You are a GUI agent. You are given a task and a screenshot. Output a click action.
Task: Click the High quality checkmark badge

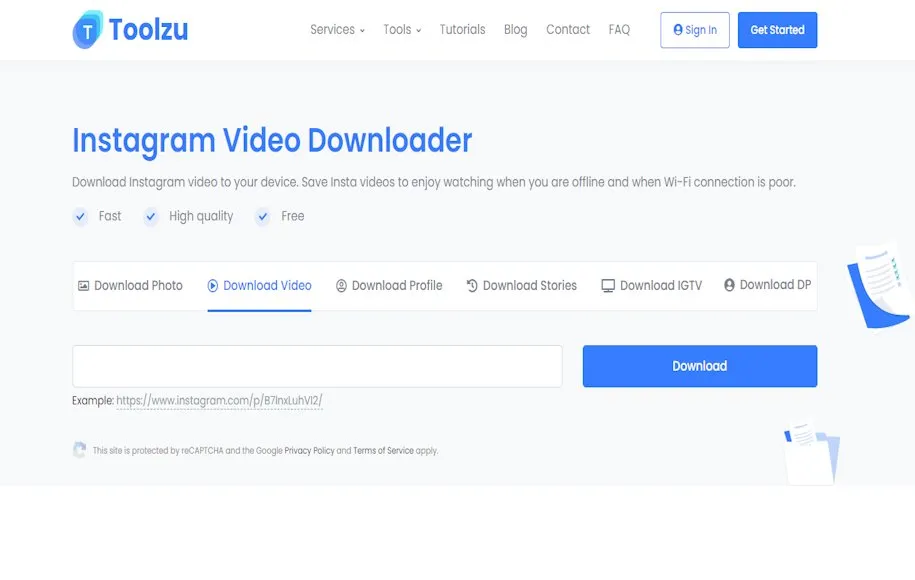coord(151,216)
